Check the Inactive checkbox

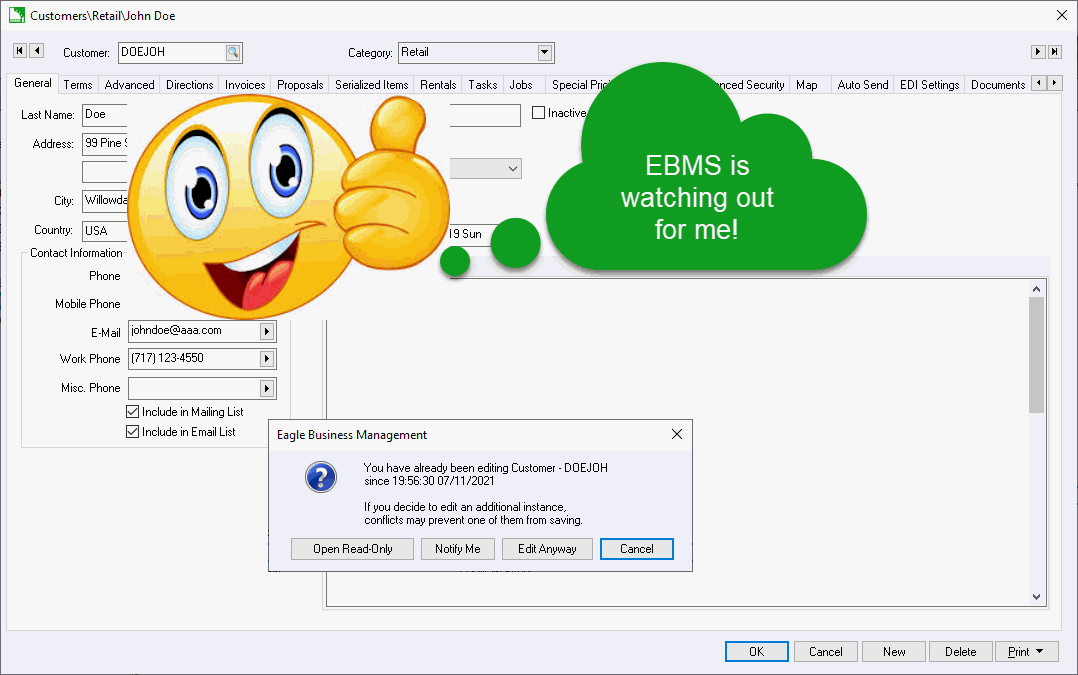click(x=539, y=113)
